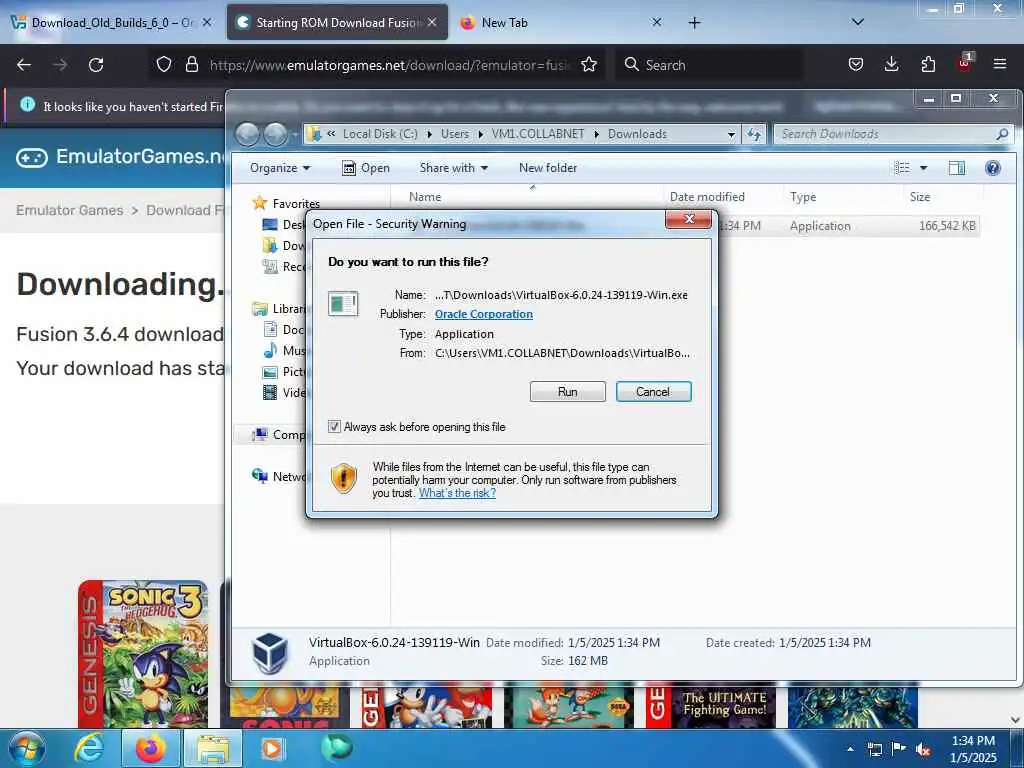The width and height of the screenshot is (1024, 768).
Task: Open Firefox downloads panel icon
Action: [x=891, y=64]
